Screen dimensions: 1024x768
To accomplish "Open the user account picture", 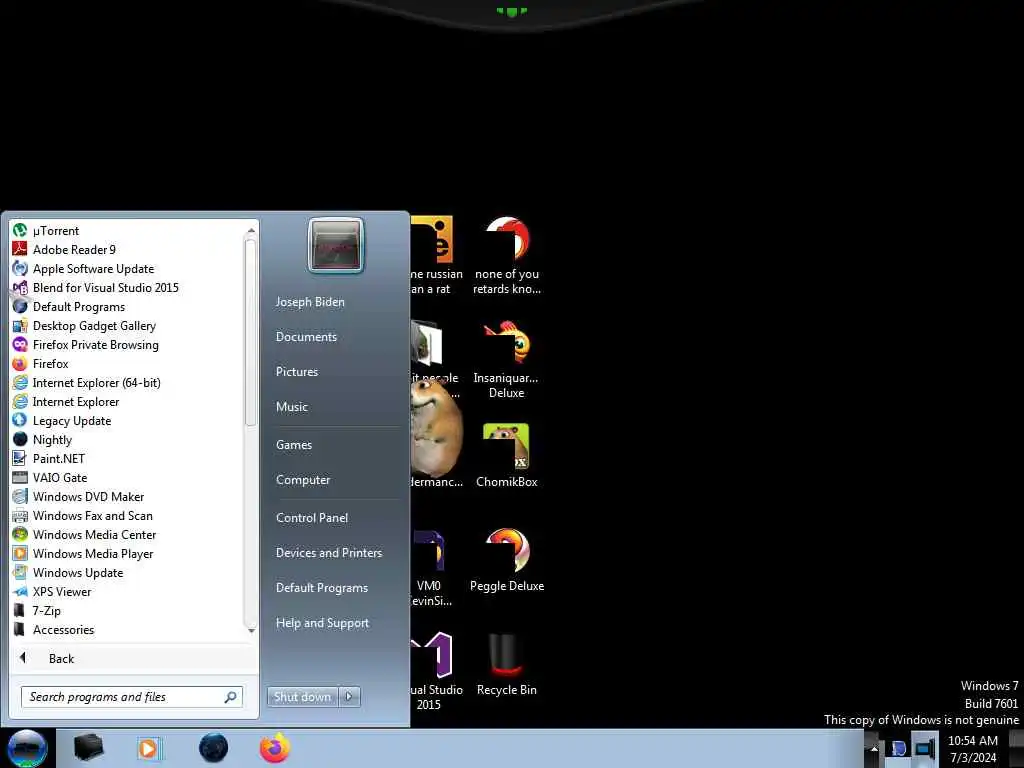I will (336, 246).
